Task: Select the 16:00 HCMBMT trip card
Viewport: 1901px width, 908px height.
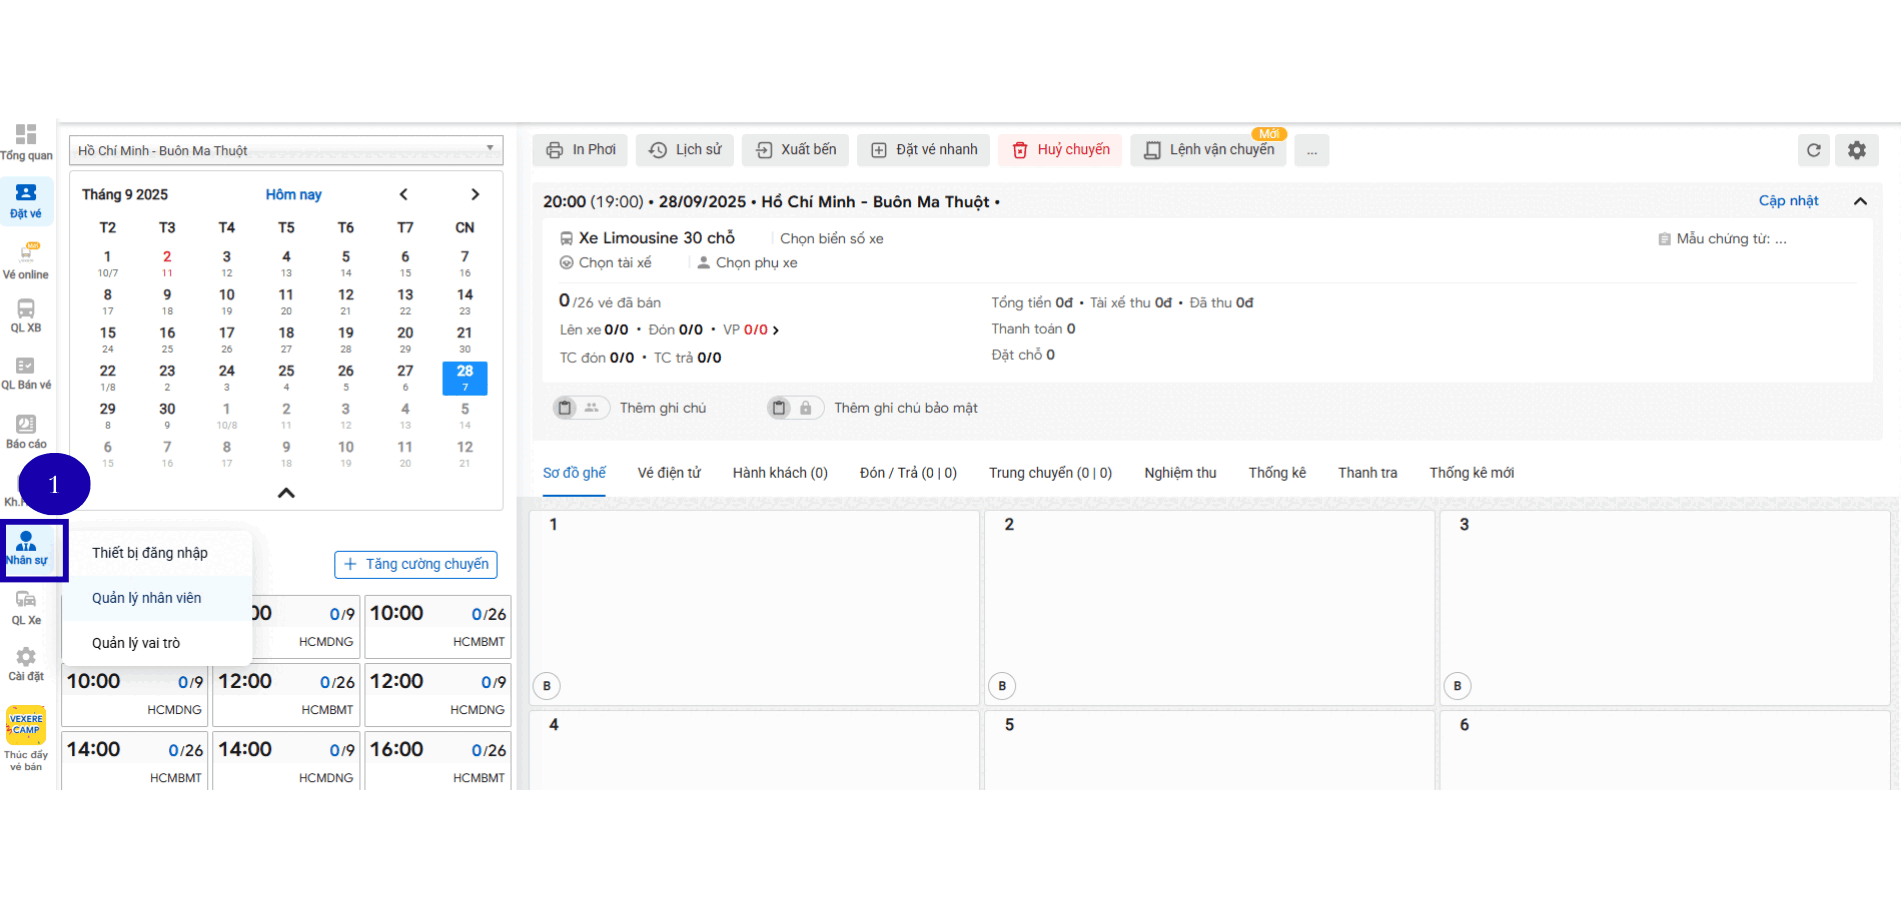Action: pyautogui.click(x=438, y=761)
